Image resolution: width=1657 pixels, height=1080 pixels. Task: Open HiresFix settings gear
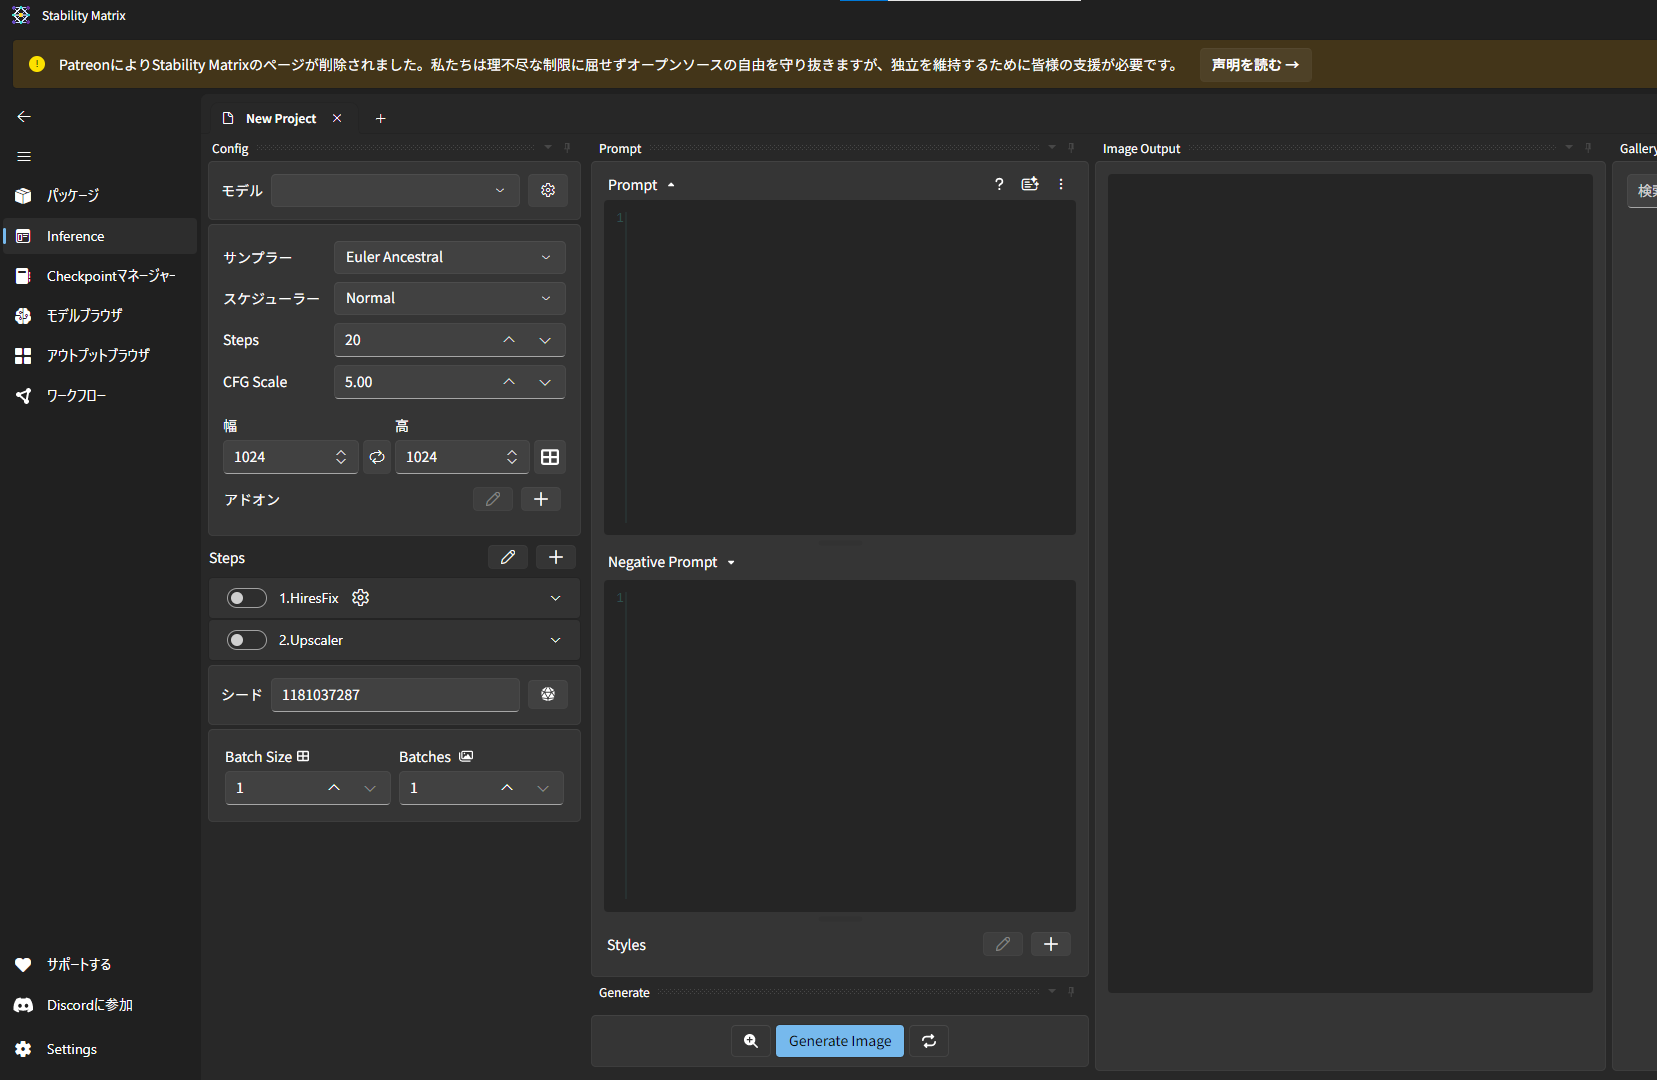click(x=361, y=598)
